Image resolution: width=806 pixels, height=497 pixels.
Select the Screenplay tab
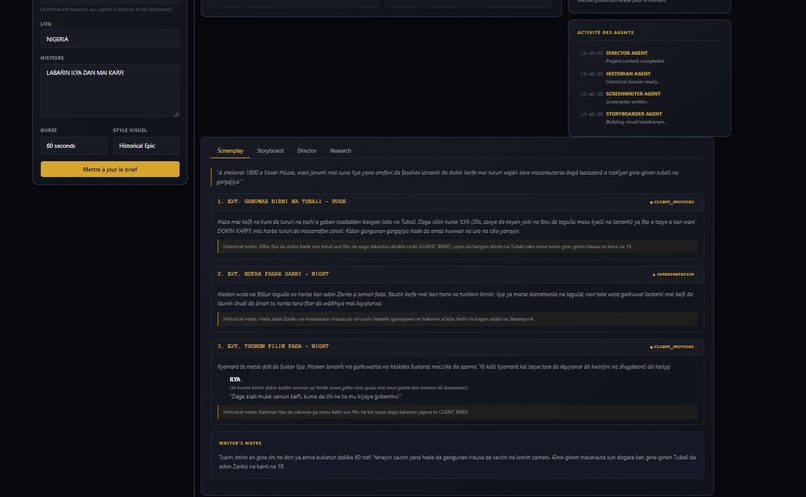point(230,151)
